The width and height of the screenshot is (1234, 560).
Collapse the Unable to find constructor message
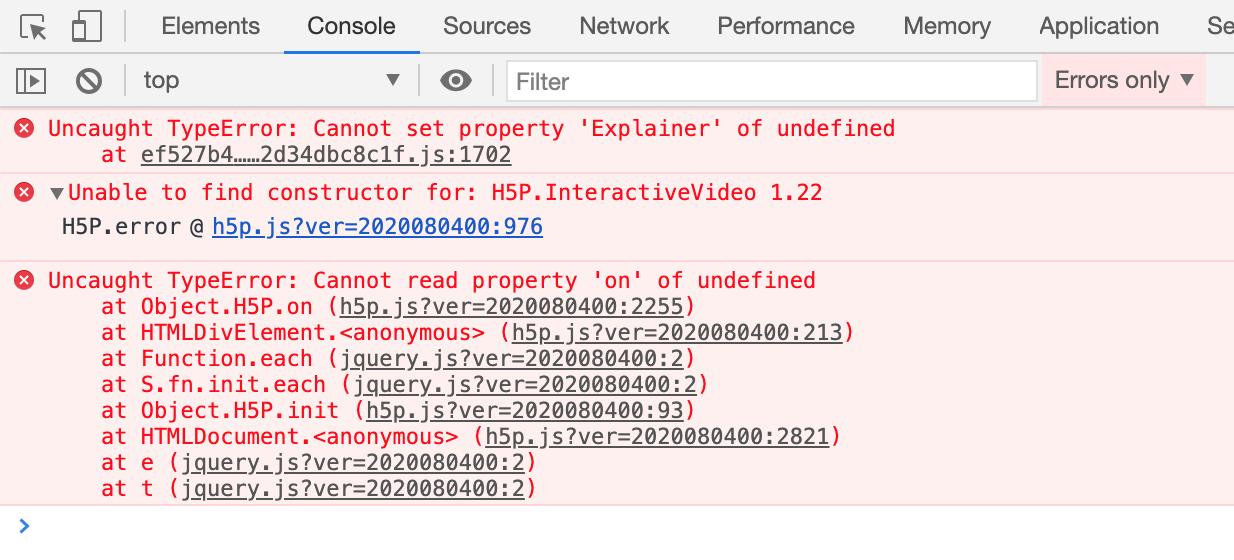click(x=57, y=193)
